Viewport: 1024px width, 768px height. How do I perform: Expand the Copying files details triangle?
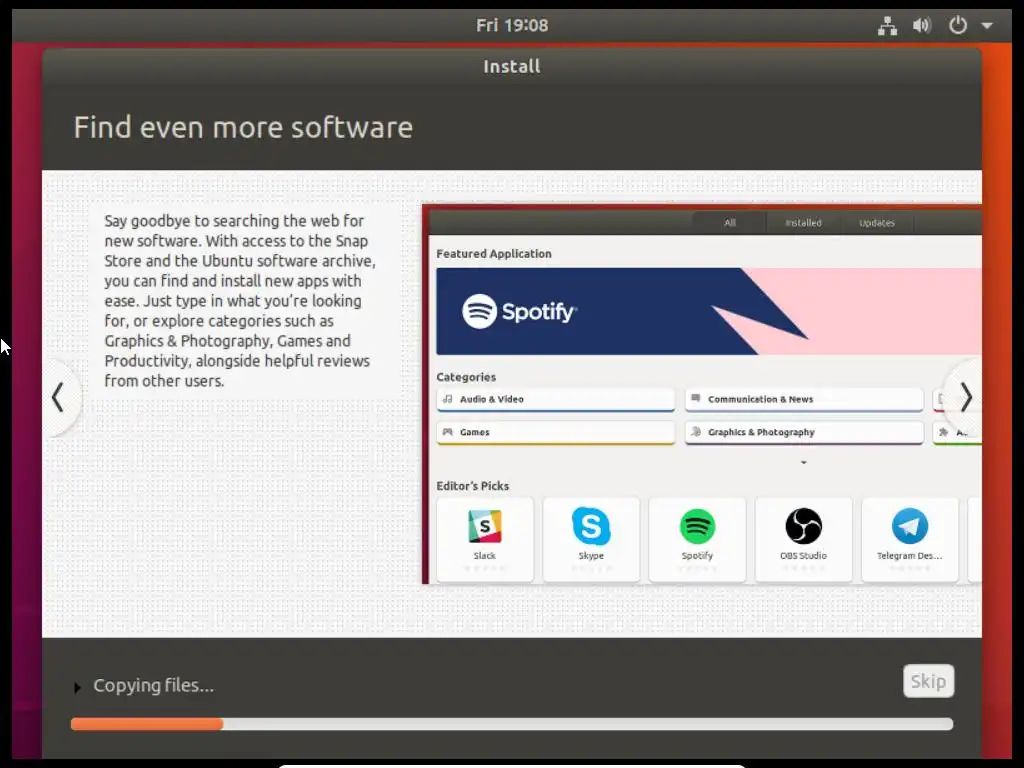pyautogui.click(x=77, y=687)
